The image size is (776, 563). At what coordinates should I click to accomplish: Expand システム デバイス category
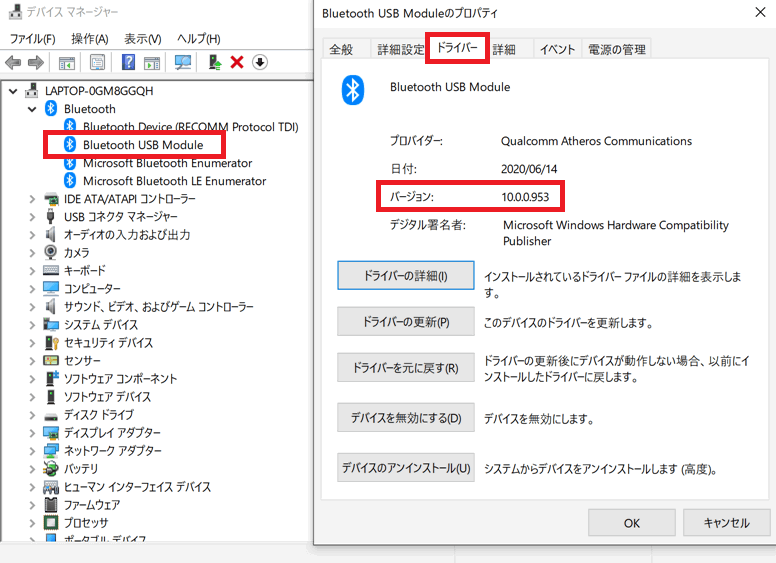(x=32, y=326)
